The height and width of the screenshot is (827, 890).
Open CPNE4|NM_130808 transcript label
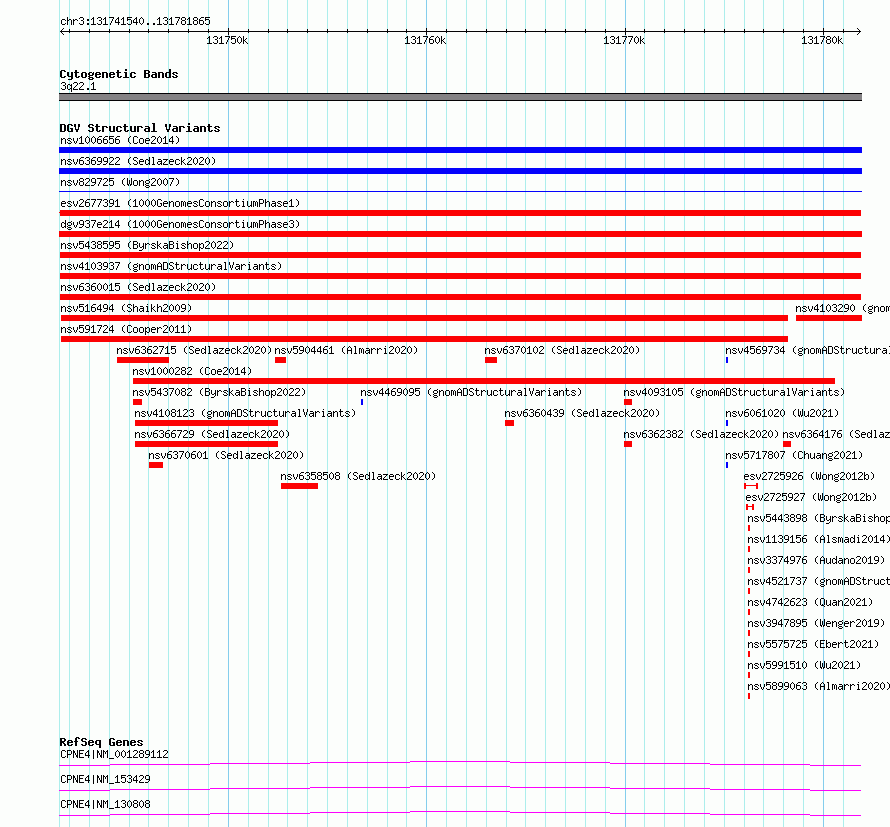[x=105, y=804]
